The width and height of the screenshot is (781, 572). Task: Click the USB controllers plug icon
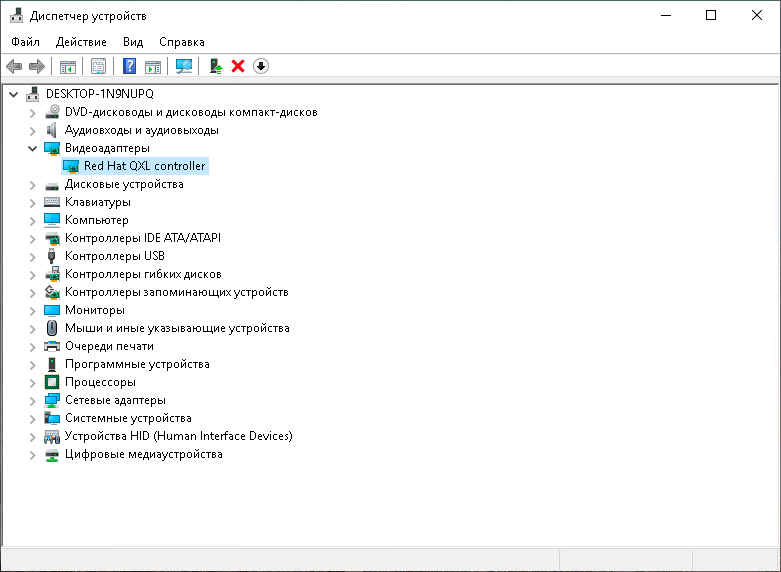[51, 256]
